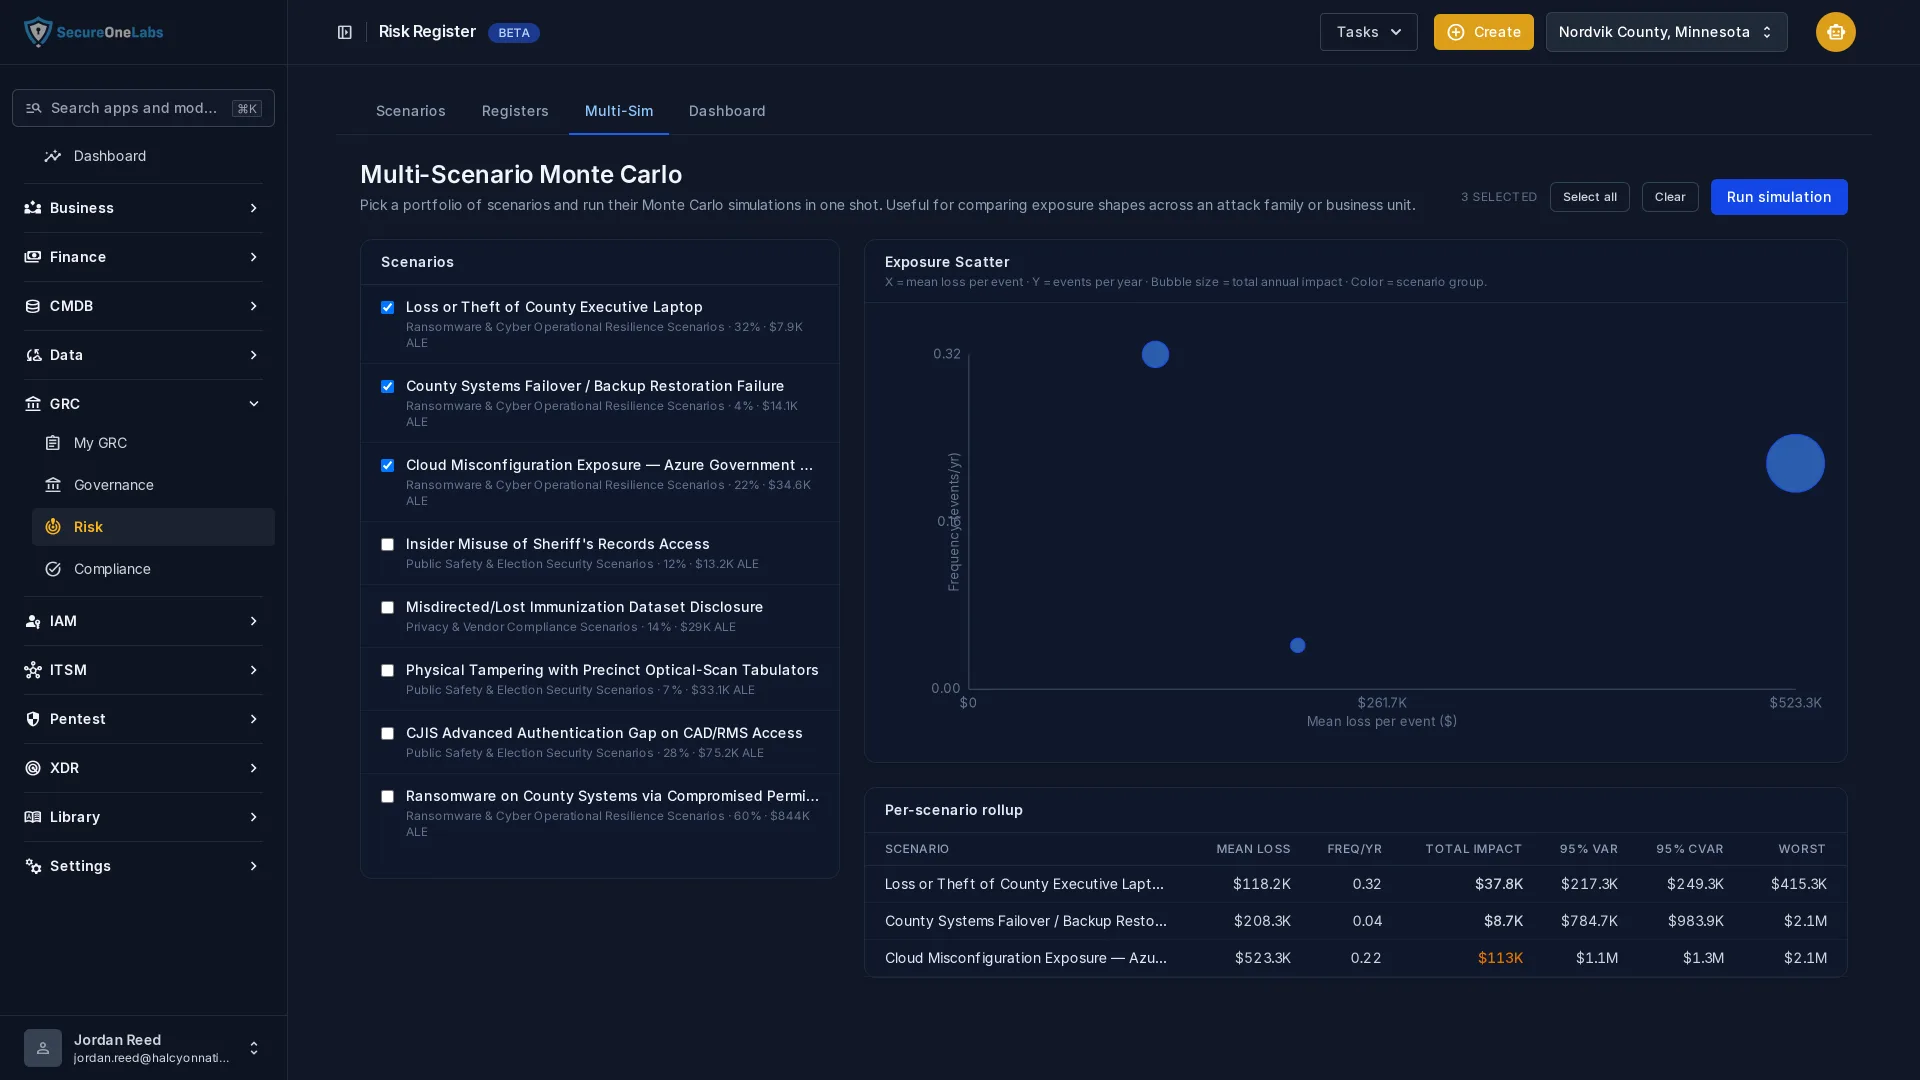Focus the Search apps and modules field
The width and height of the screenshot is (1920, 1080).
point(143,108)
